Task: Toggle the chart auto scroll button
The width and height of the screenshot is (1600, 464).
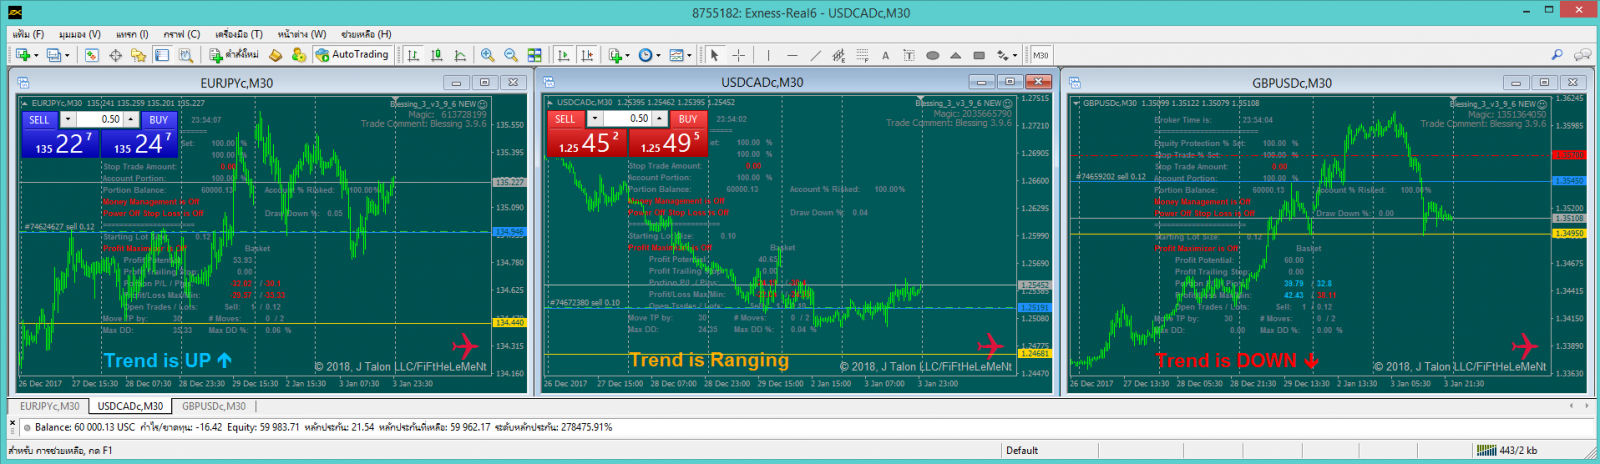Action: pyautogui.click(x=563, y=55)
